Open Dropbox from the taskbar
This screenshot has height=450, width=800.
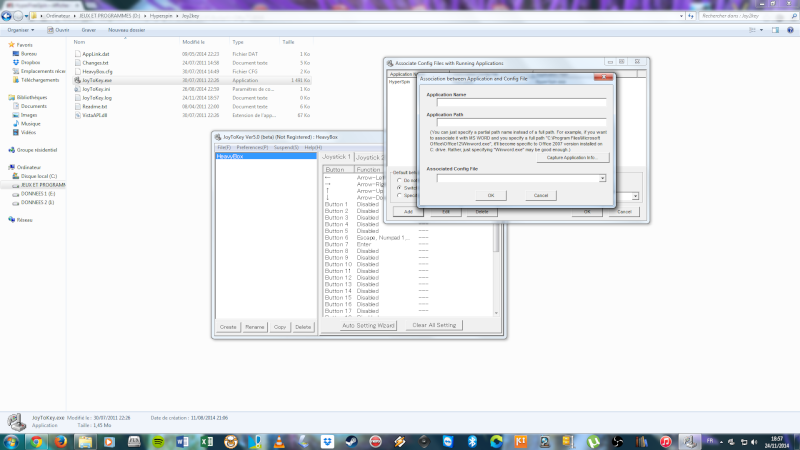click(x=328, y=442)
